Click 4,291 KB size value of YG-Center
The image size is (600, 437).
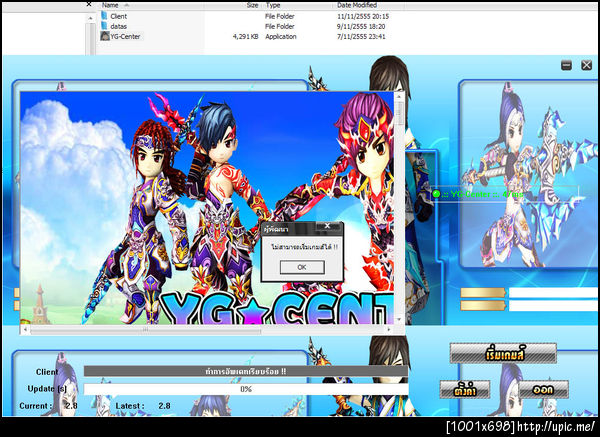pos(245,37)
